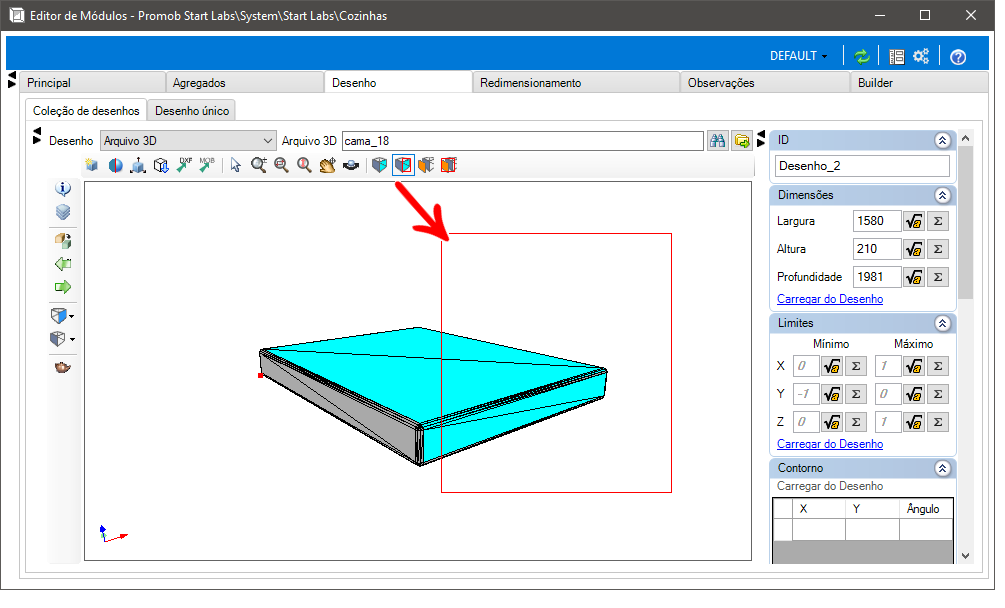Click the orange cube with red box
Screen dimensions: 1005x608
coord(449,165)
